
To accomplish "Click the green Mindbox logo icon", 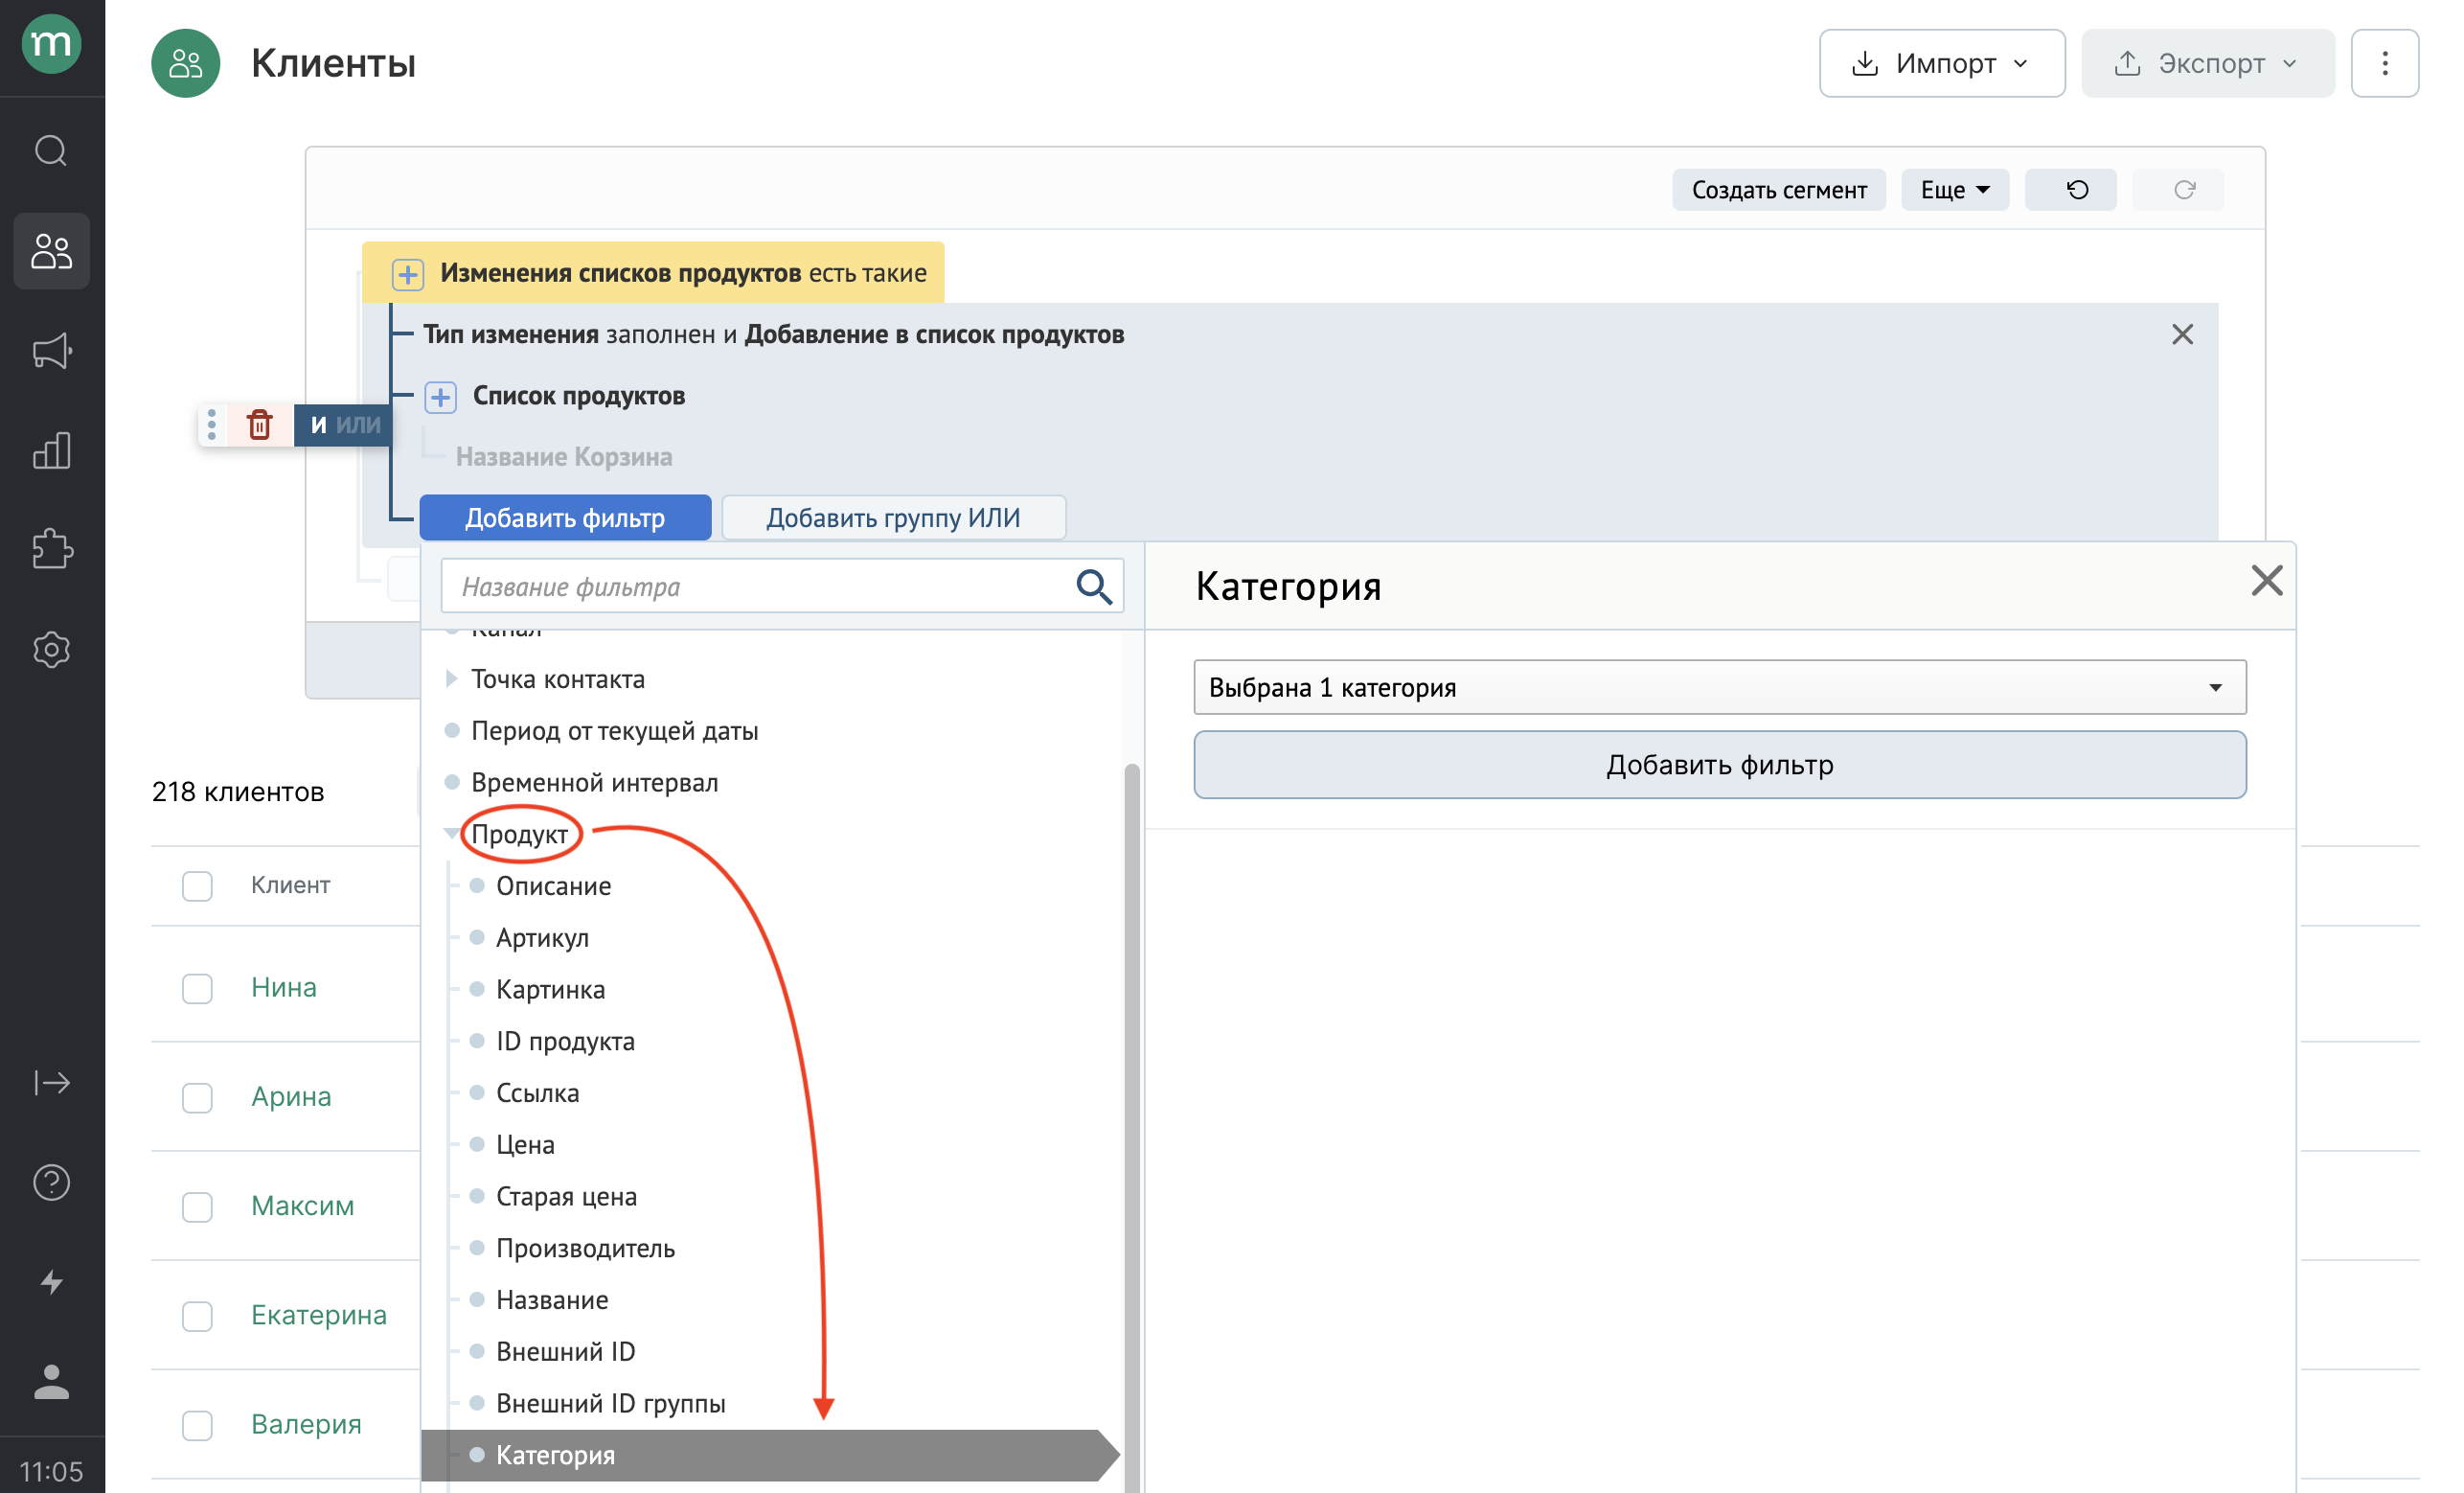I will [x=51, y=44].
